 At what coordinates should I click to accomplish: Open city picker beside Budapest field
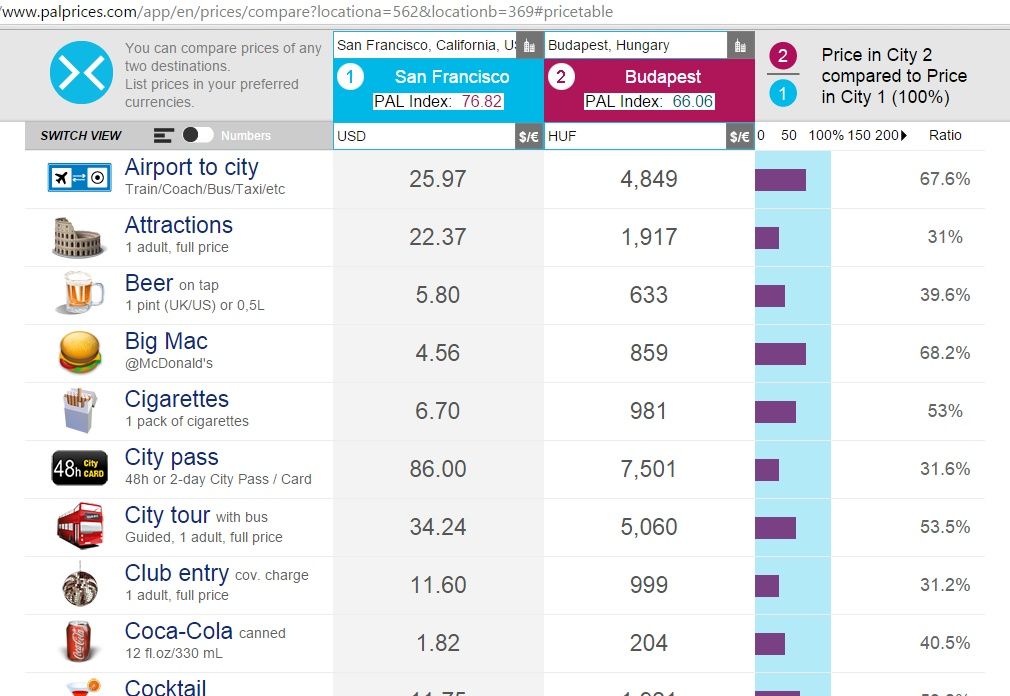pos(741,45)
